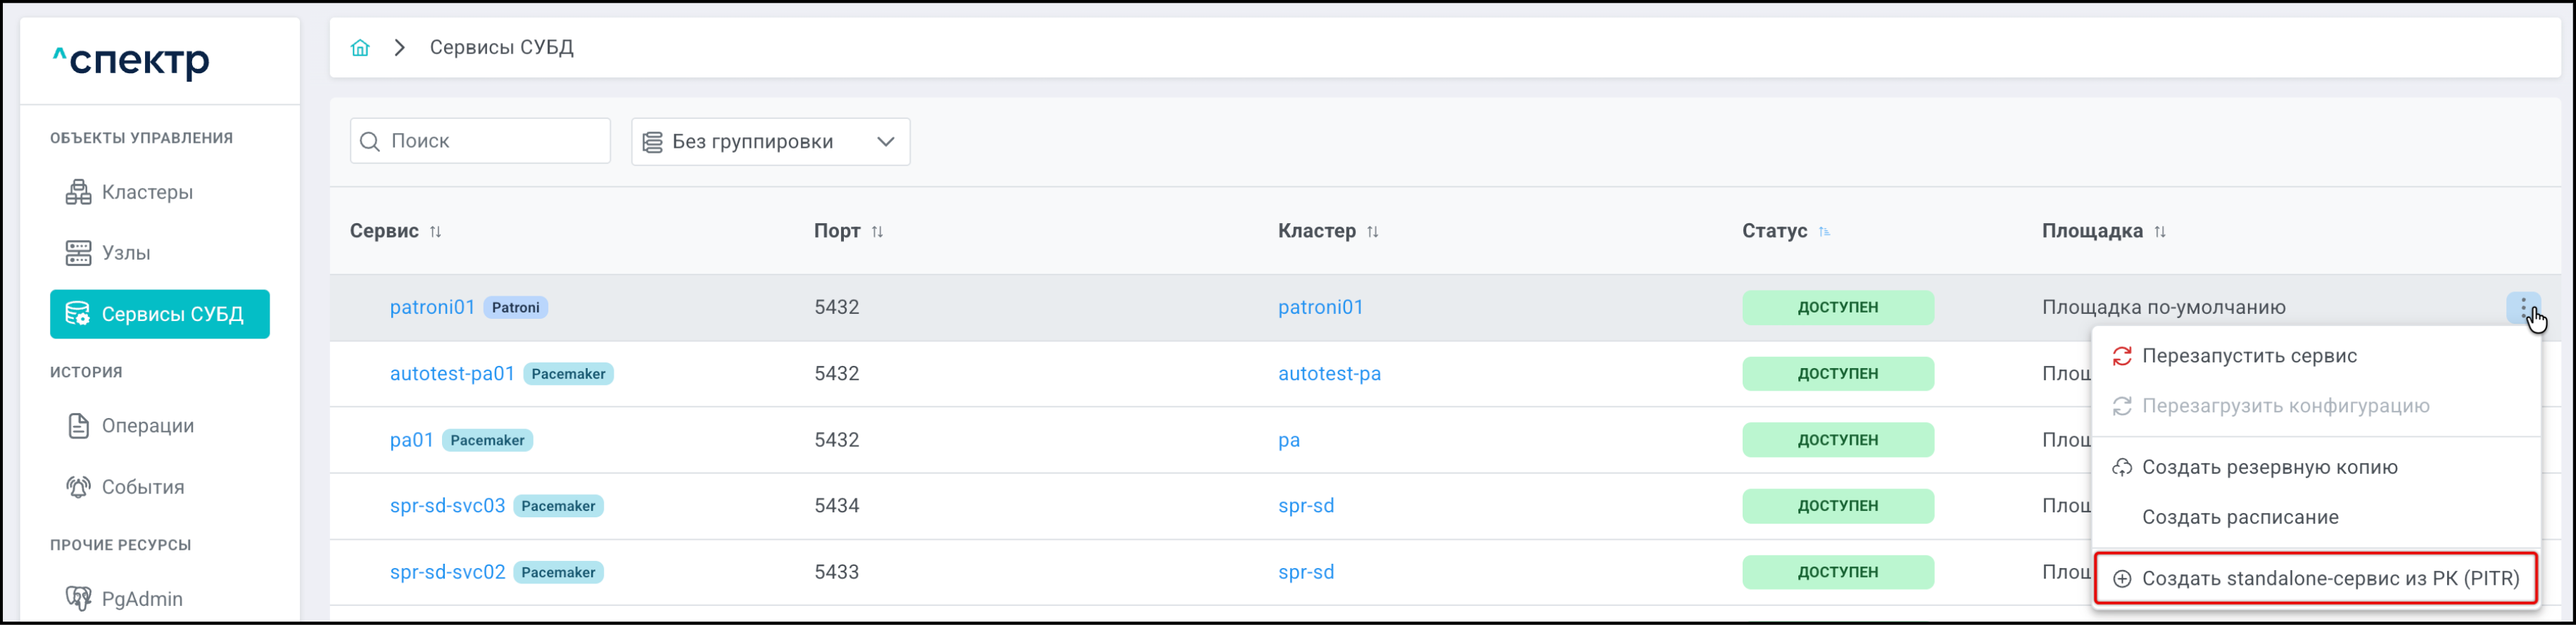Select Перезапустить сервис from context menu
This screenshot has width=2576, height=625.
[x=2249, y=356]
